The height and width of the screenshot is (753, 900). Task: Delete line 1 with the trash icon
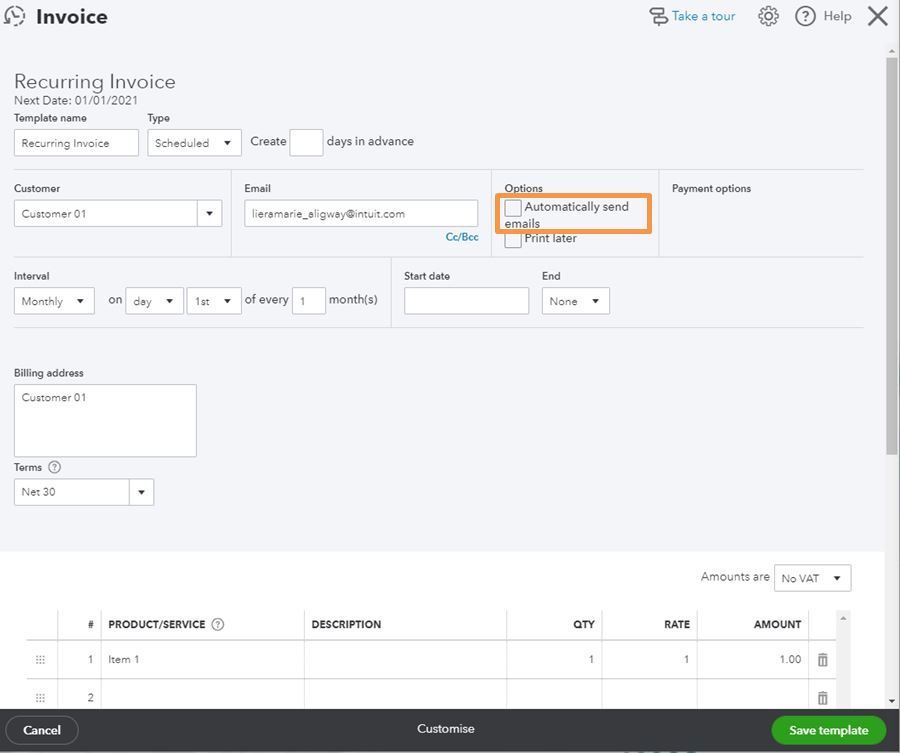[x=823, y=659]
